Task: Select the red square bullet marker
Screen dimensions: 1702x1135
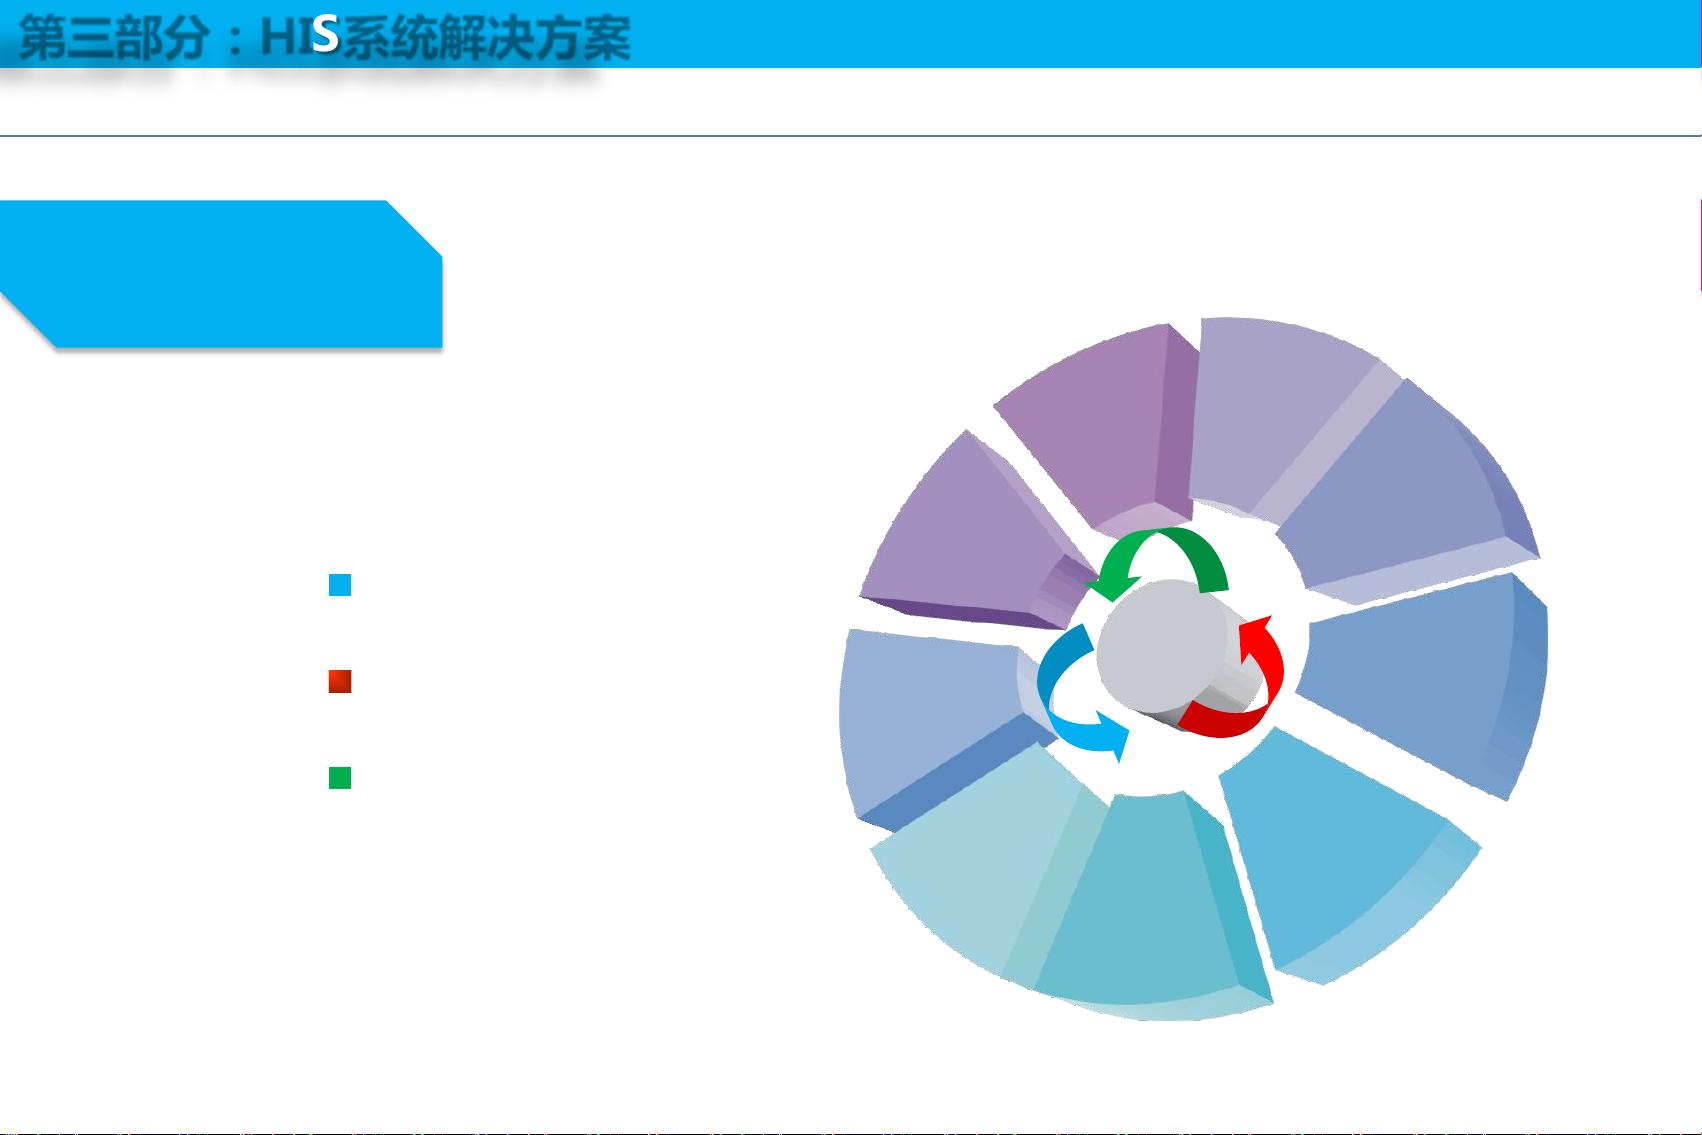Action: coord(340,681)
